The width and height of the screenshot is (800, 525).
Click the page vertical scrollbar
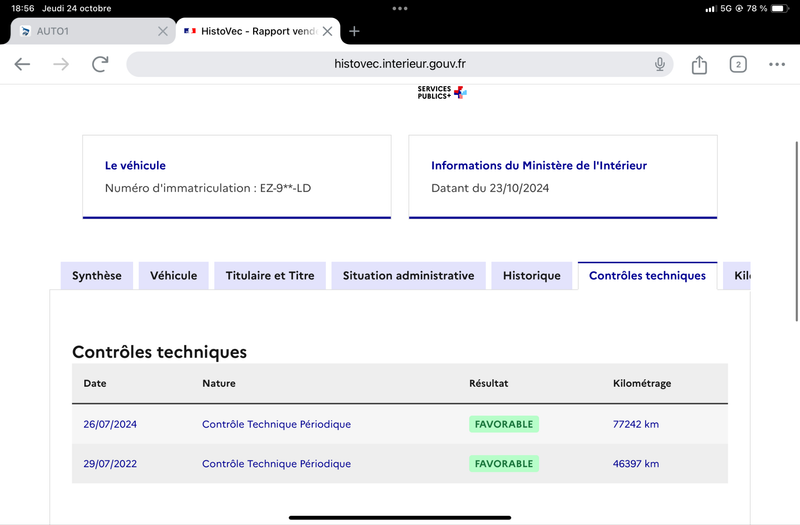tap(796, 231)
